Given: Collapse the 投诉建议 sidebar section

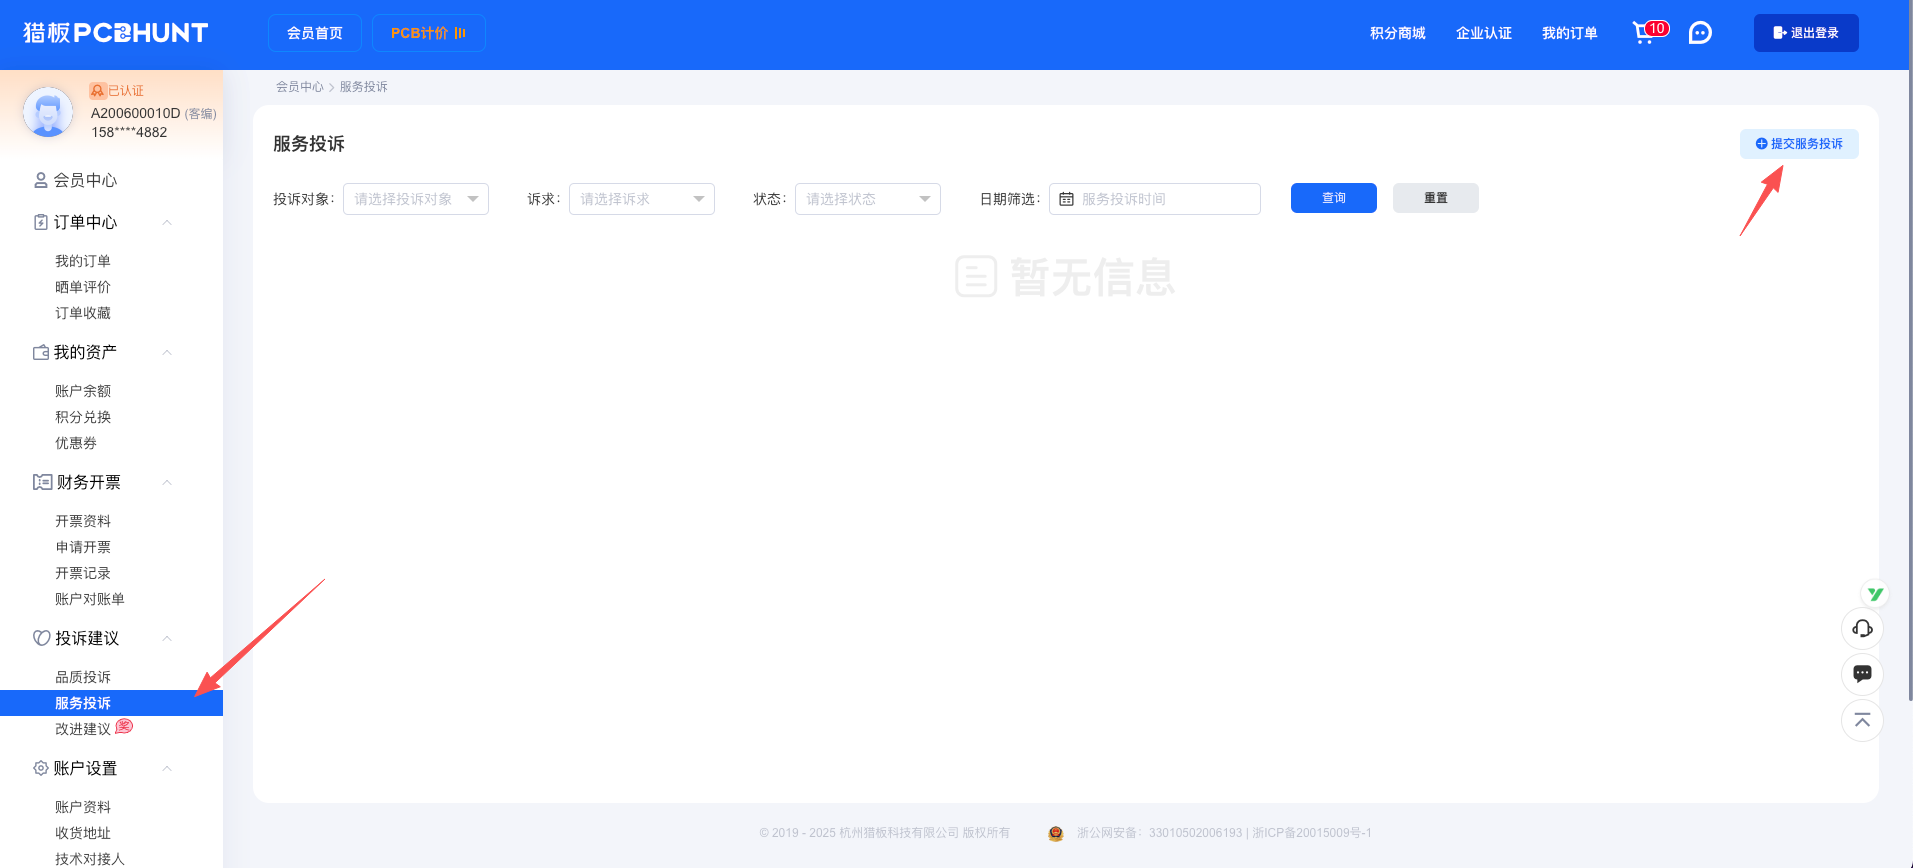Looking at the screenshot, I should pyautogui.click(x=167, y=638).
